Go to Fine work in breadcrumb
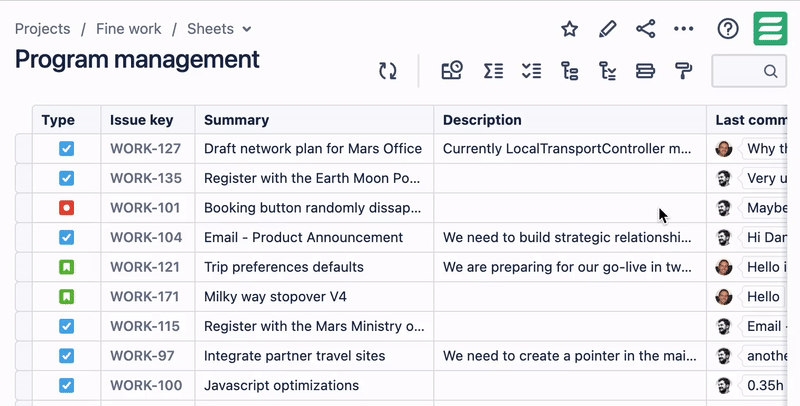The width and height of the screenshot is (800, 406). (129, 29)
